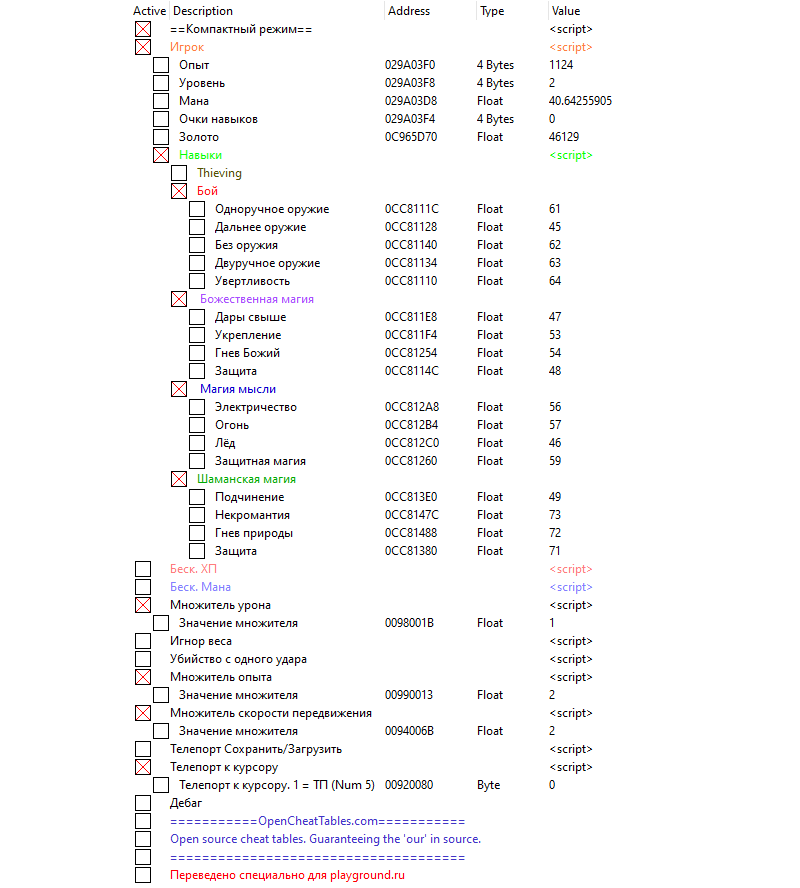
Task: Enable the Телепорт Сохранить/Загрузить checkbox
Action: (143, 749)
